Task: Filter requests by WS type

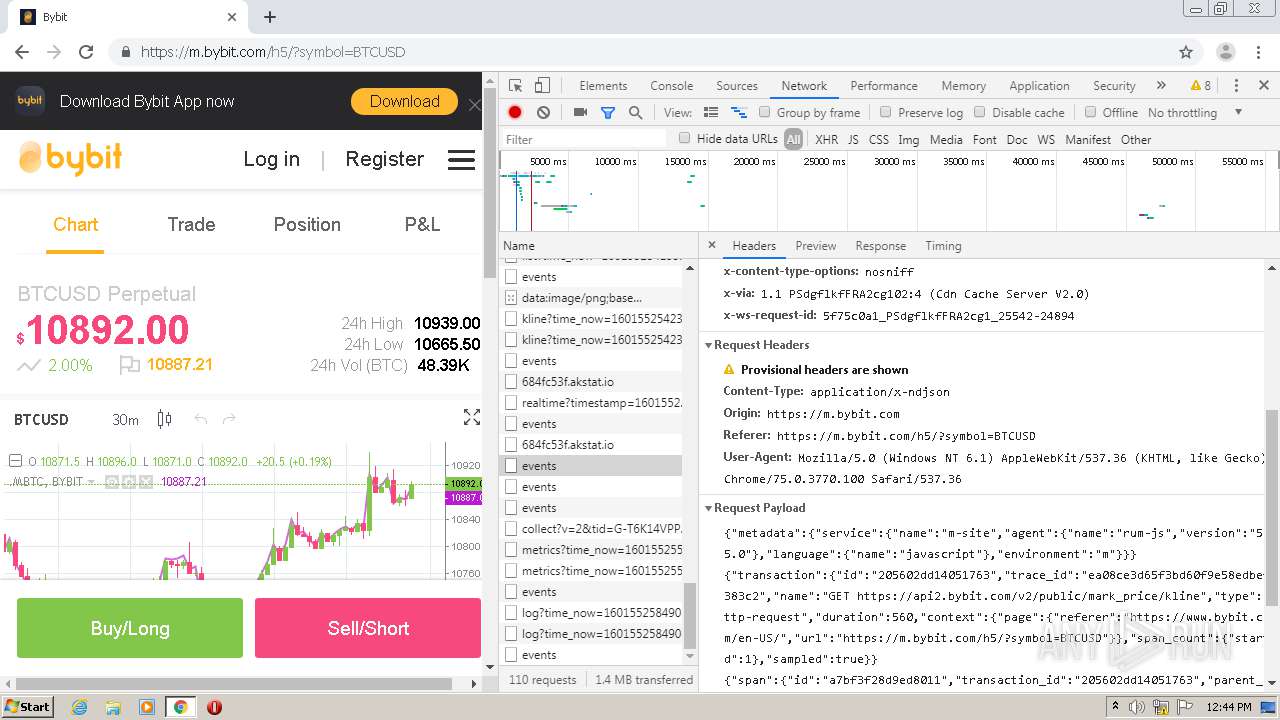Action: coord(1046,140)
